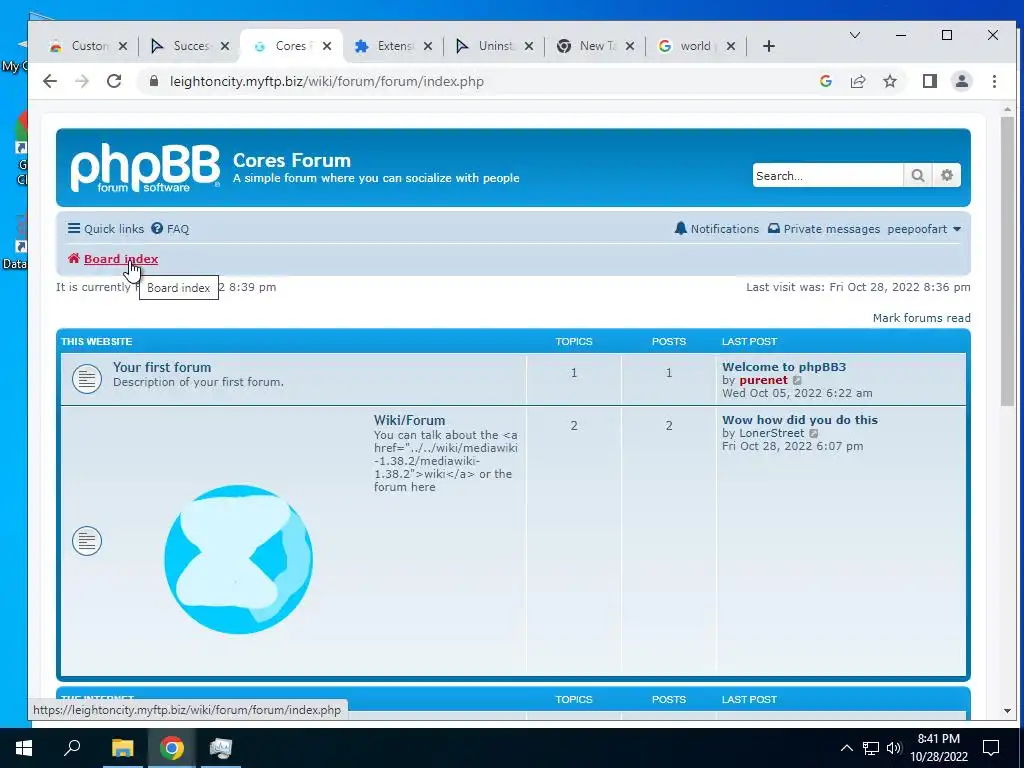Open the Wiki/Forum forum link
This screenshot has height=768, width=1024.
coord(409,420)
